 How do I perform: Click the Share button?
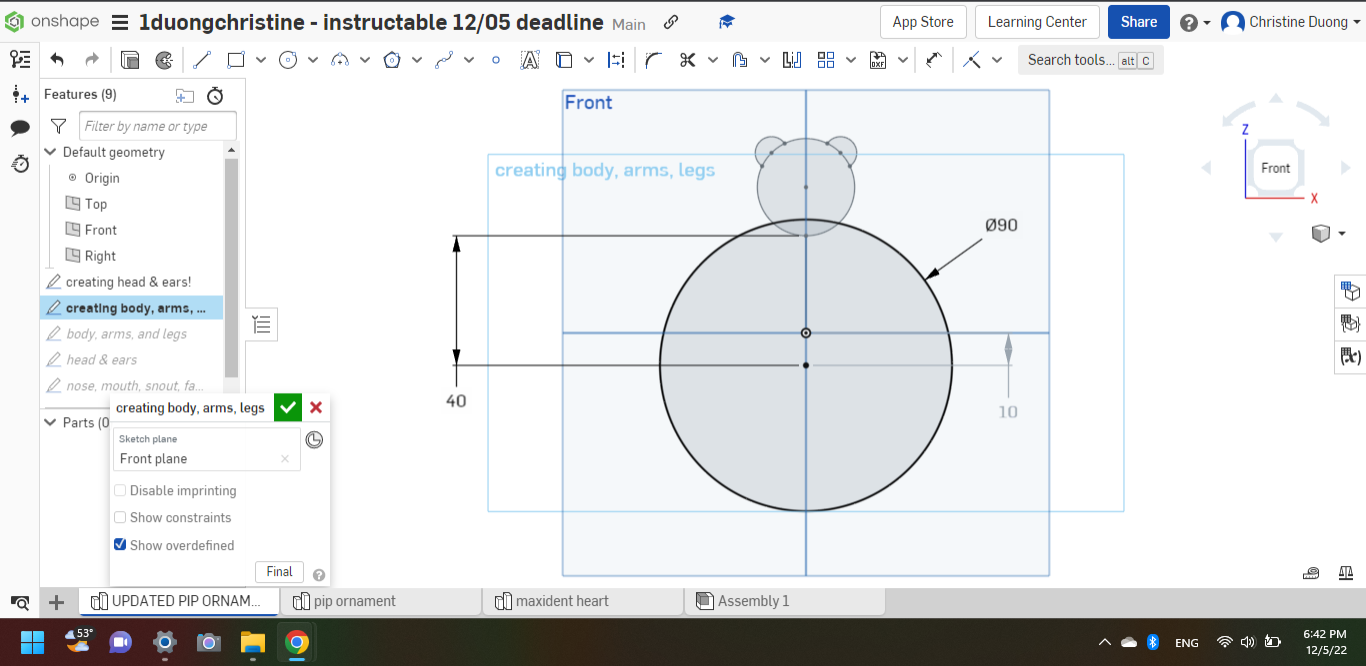[x=1139, y=22]
